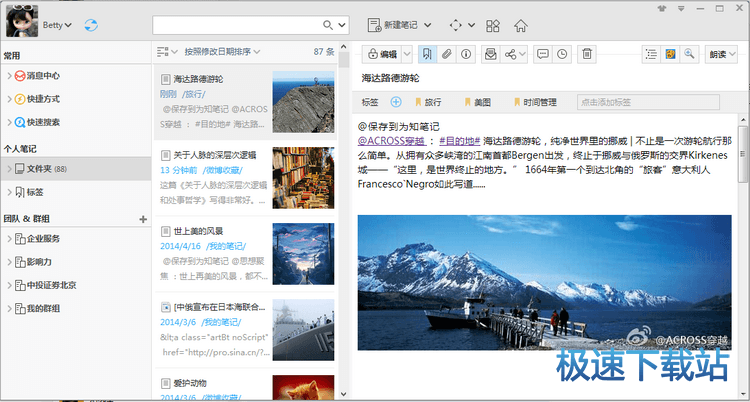Click the 编辑 edit button
This screenshot has height=402, width=750.
382,55
